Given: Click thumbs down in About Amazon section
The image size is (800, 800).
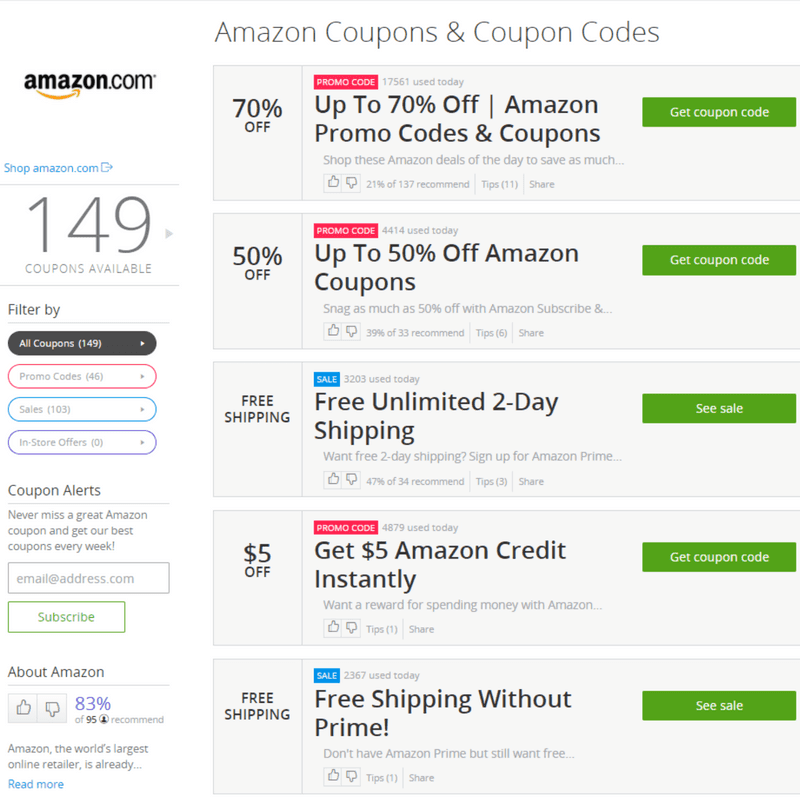Looking at the screenshot, I should [x=52, y=708].
